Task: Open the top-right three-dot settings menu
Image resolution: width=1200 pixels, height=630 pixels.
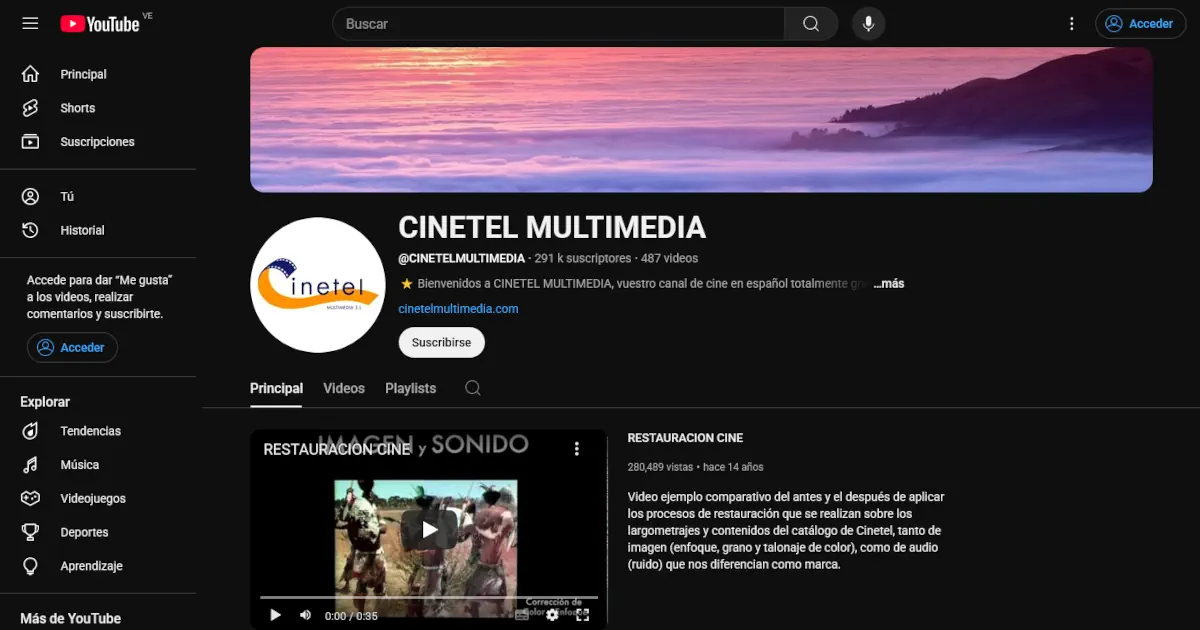Action: pyautogui.click(x=1072, y=24)
